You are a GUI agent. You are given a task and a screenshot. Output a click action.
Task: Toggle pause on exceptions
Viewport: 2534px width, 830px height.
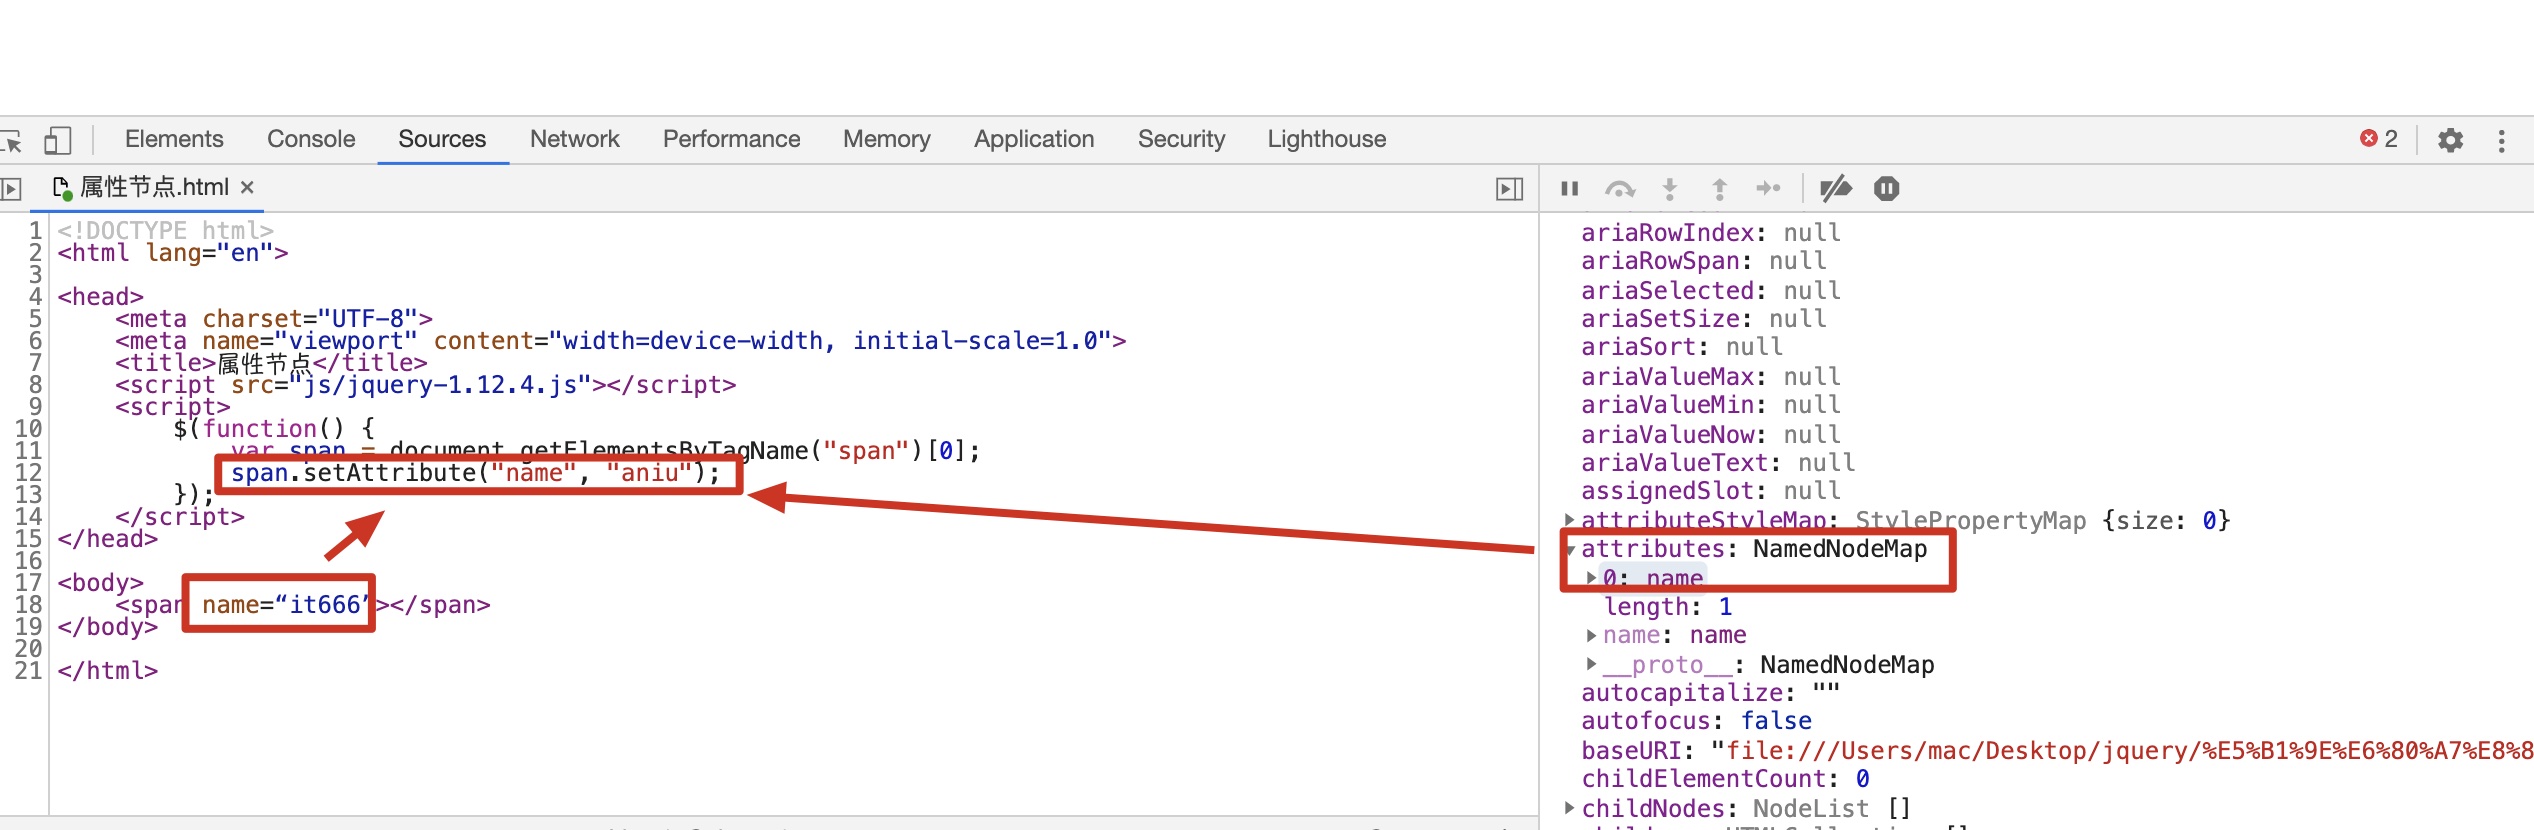[1886, 188]
